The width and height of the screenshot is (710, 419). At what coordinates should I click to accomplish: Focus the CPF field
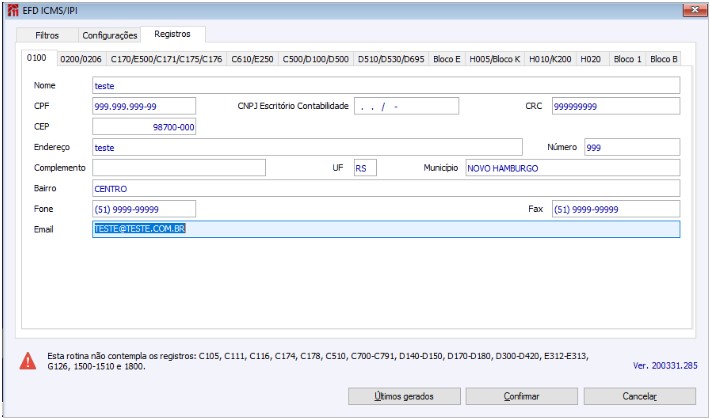point(144,106)
